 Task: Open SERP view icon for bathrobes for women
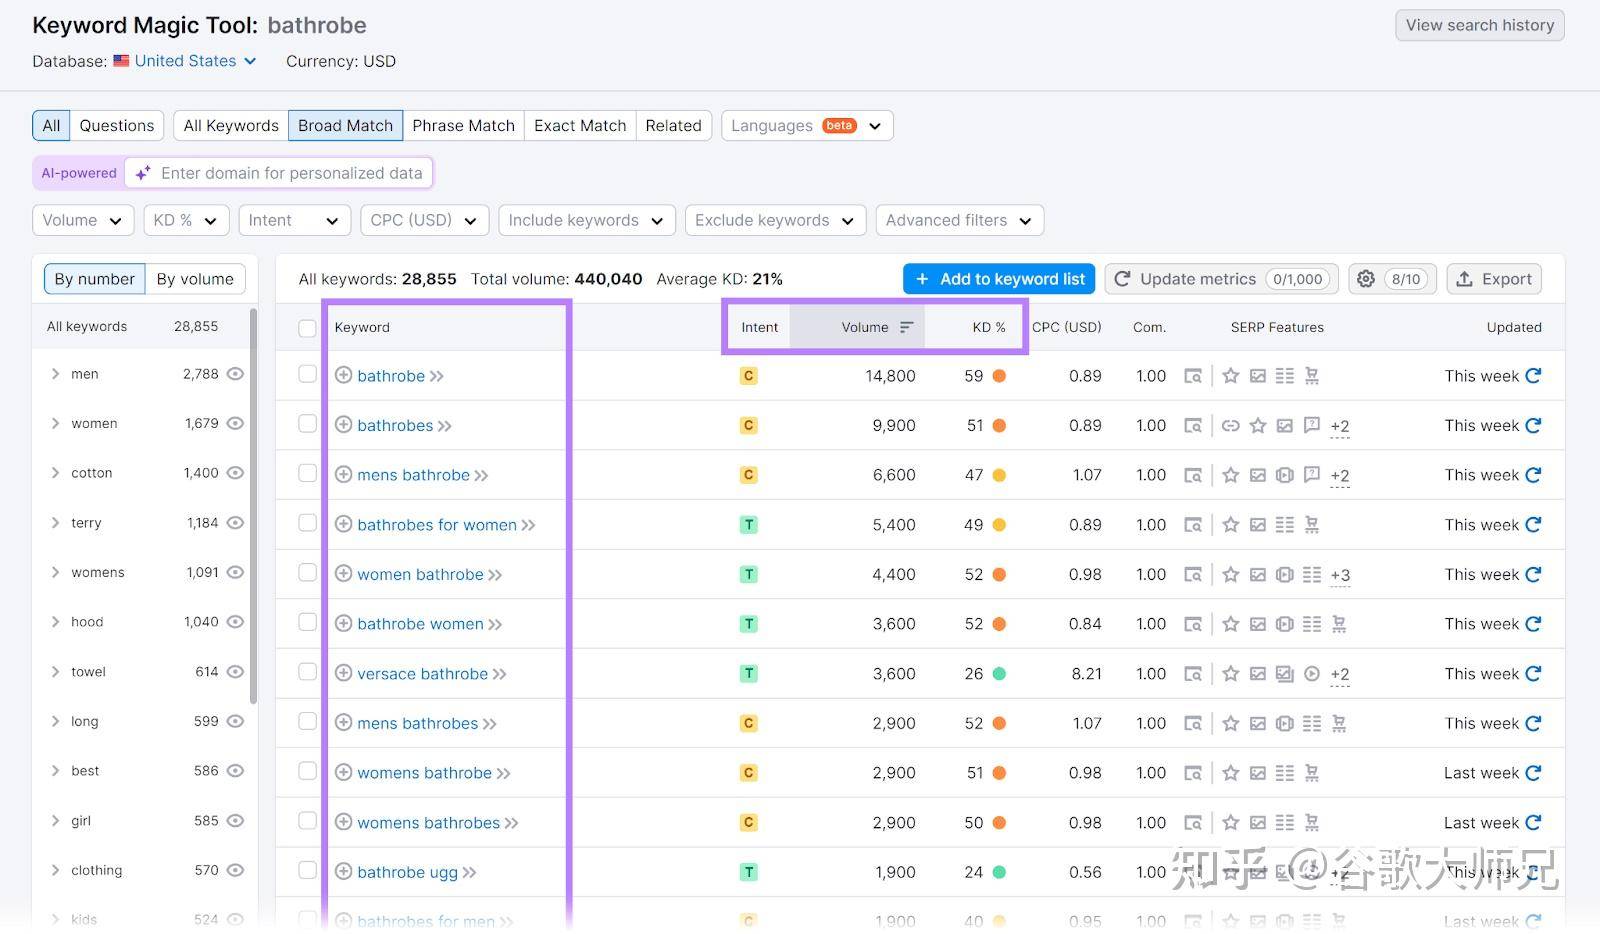(1193, 525)
